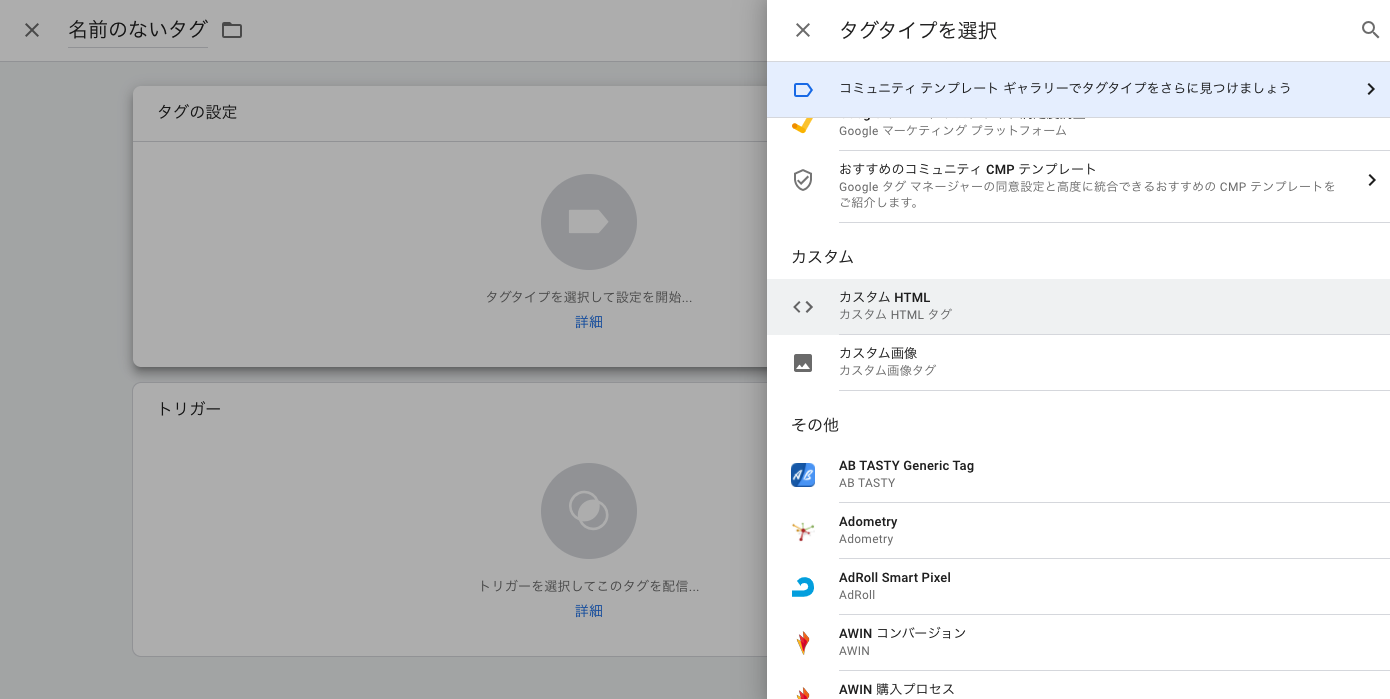Click the folder icon beside the tag name

[x=231, y=30]
